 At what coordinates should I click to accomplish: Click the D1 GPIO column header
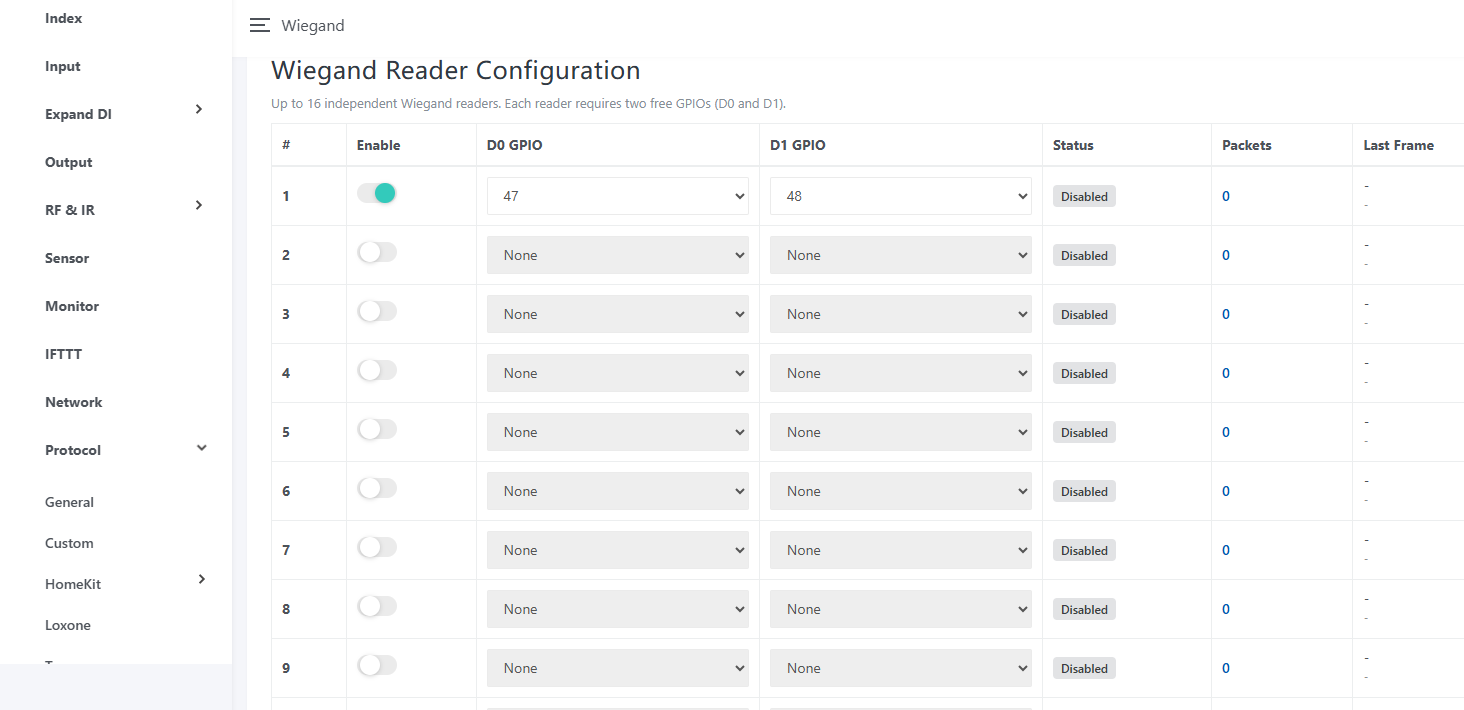(x=798, y=145)
